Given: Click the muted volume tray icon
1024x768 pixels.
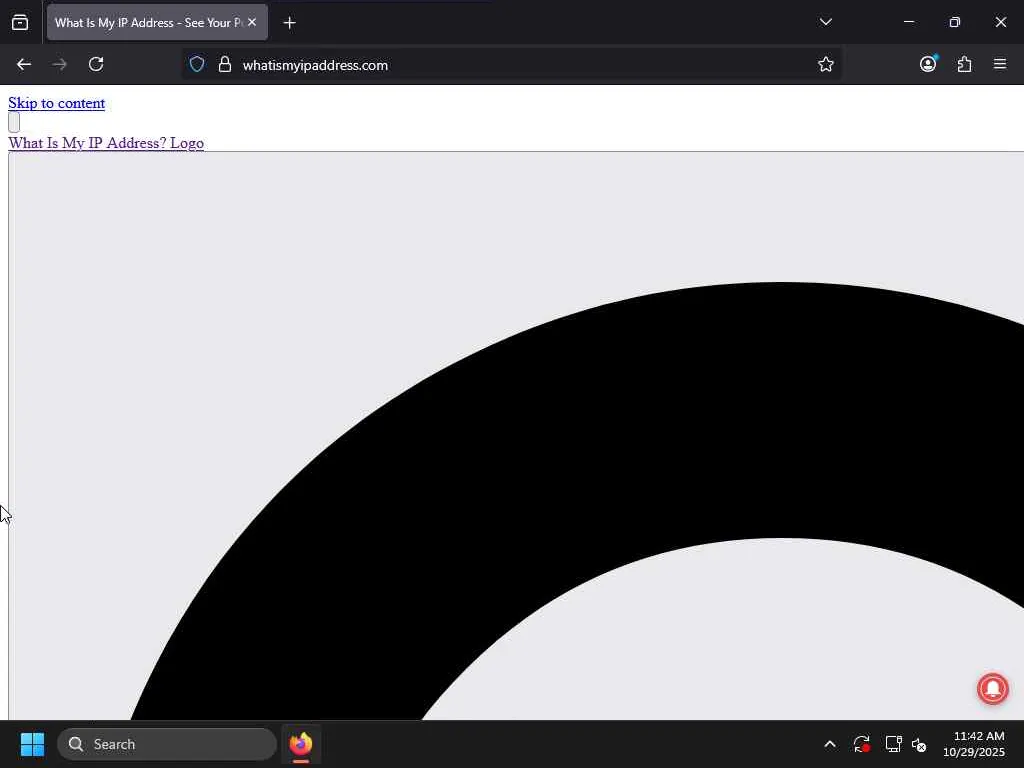Looking at the screenshot, I should point(920,744).
